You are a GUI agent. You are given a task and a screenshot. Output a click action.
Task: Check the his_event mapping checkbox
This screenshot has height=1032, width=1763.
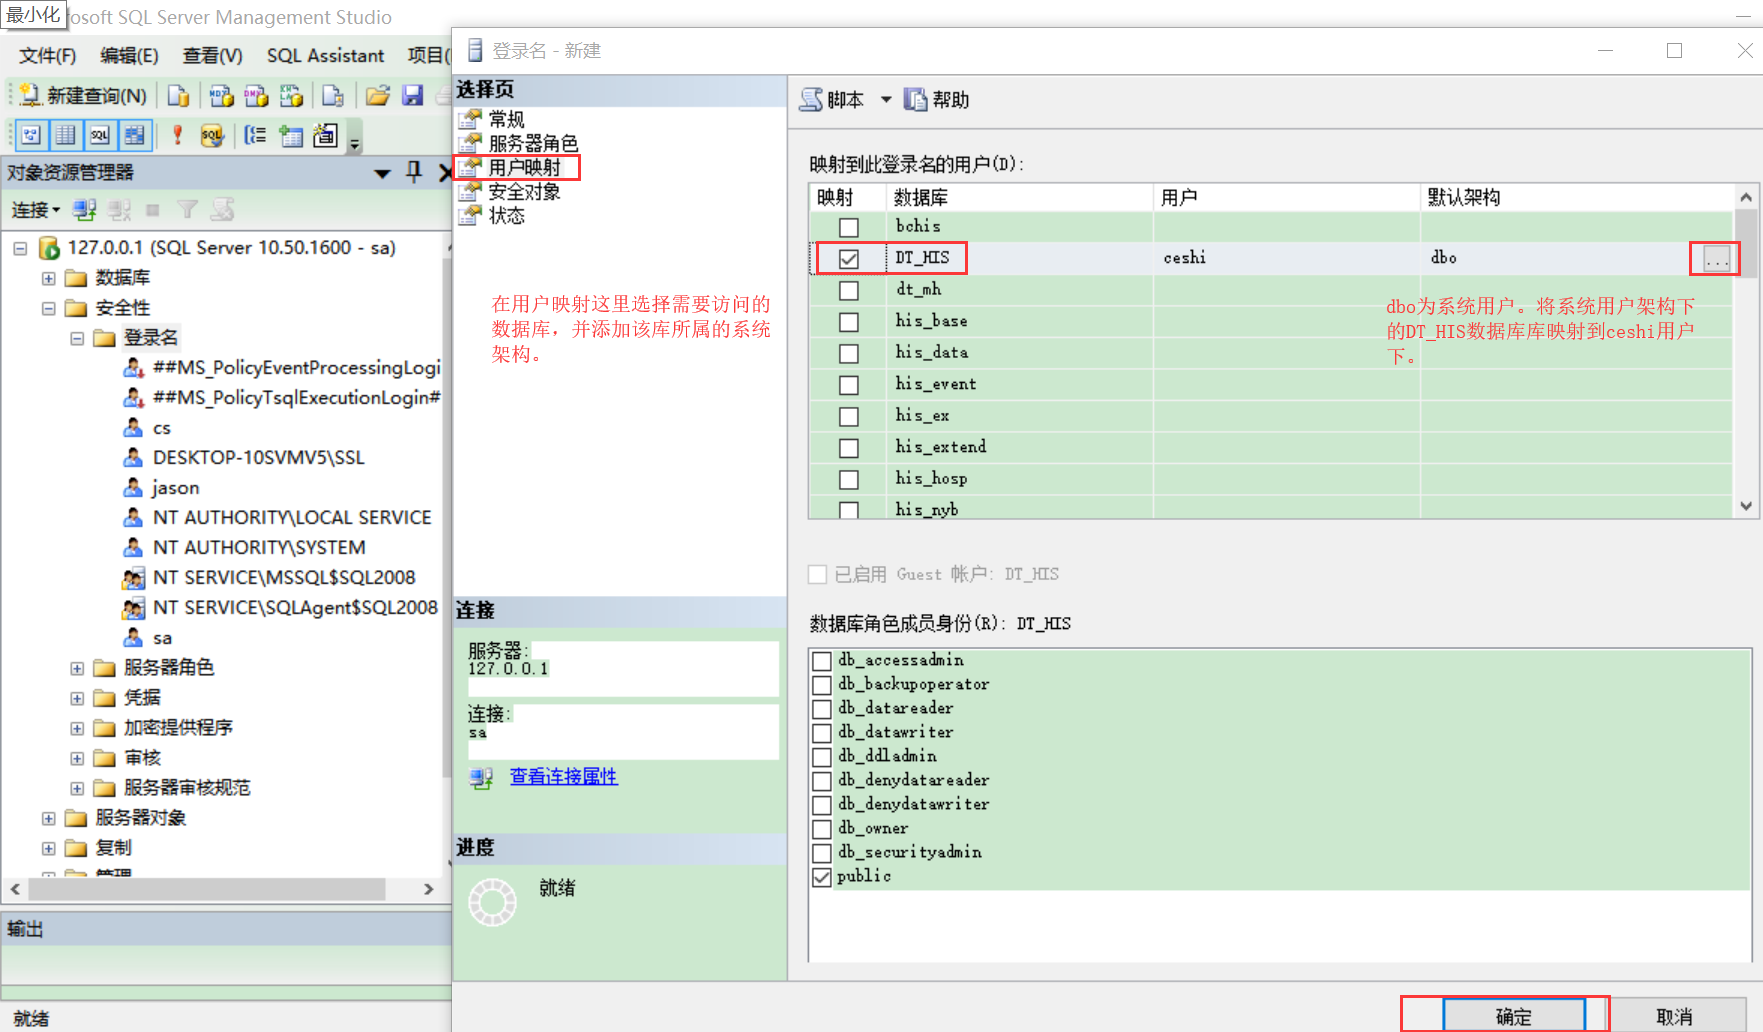pos(849,385)
